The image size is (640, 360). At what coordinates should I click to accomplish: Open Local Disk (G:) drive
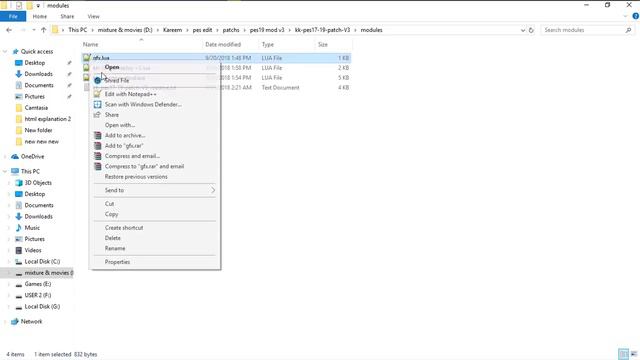(42, 307)
